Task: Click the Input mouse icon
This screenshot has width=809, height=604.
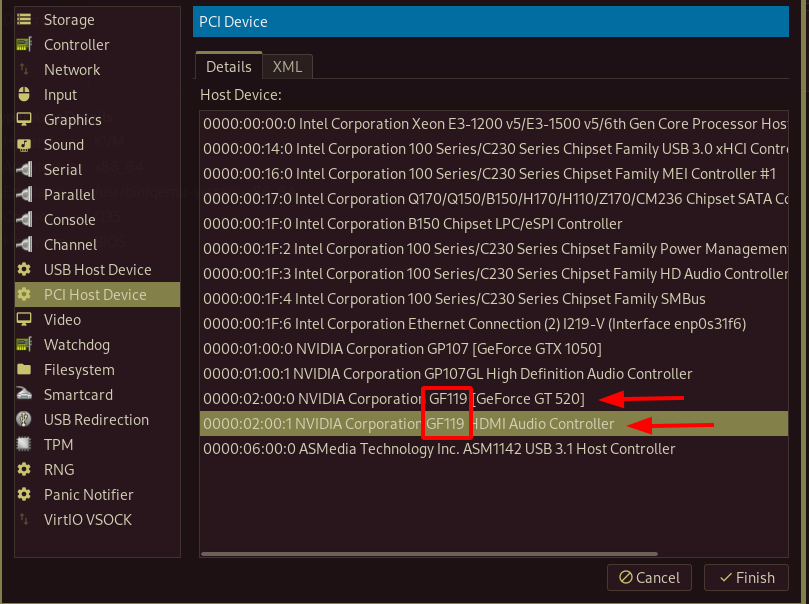Action: [x=24, y=94]
